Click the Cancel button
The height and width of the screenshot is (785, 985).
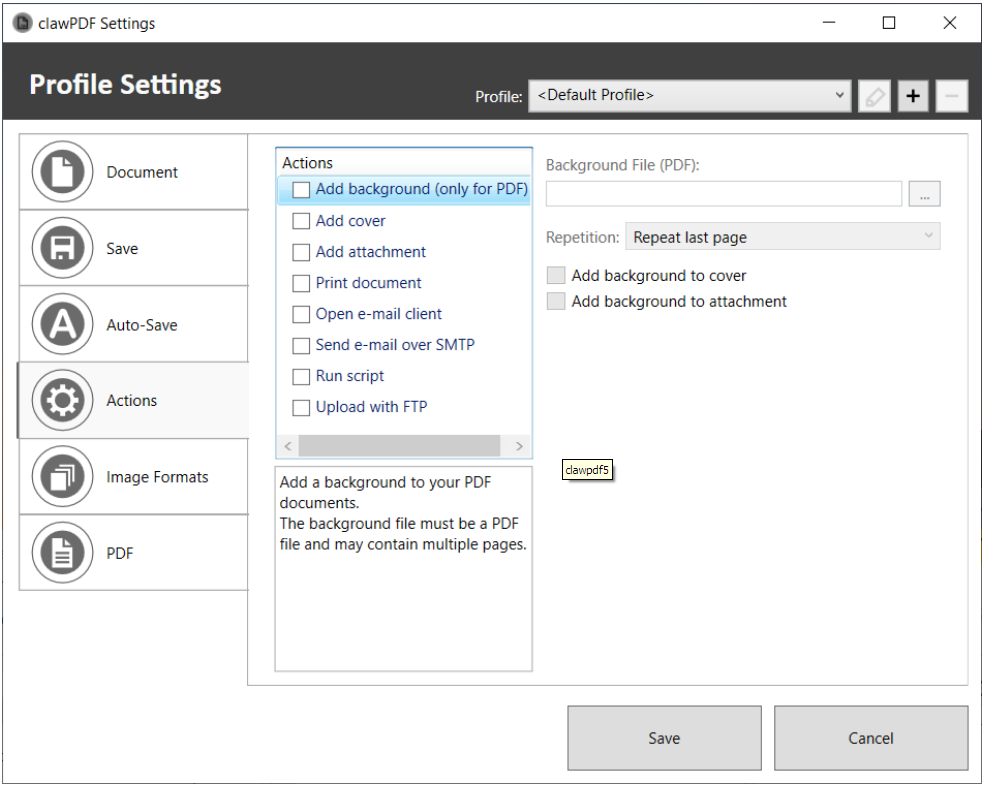(870, 738)
